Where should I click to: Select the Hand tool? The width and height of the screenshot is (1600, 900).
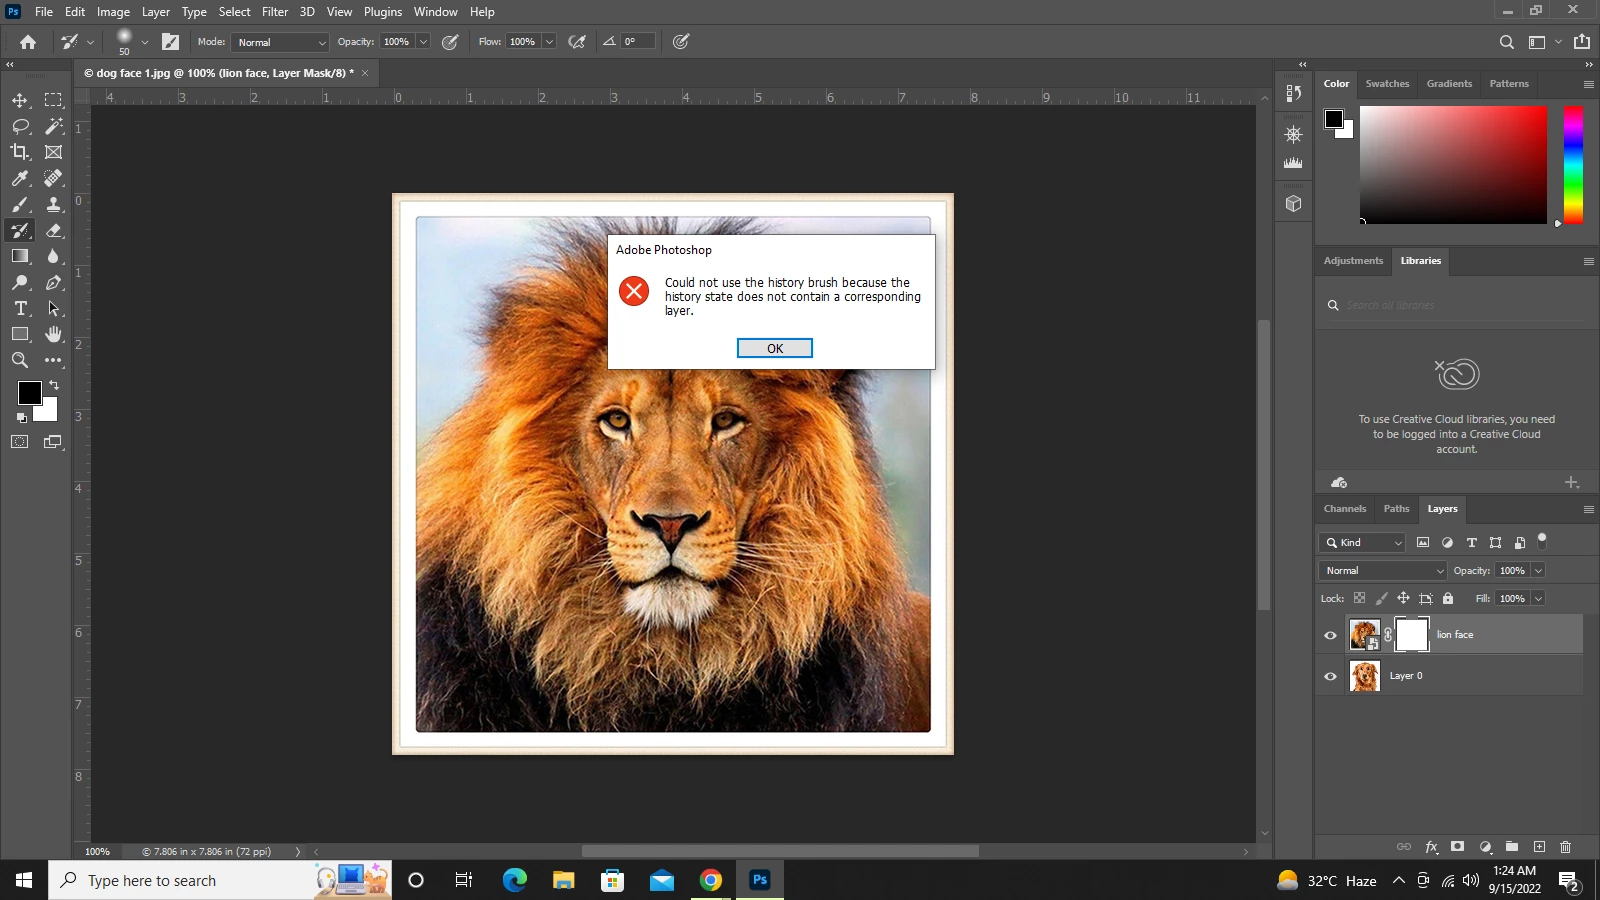(54, 334)
